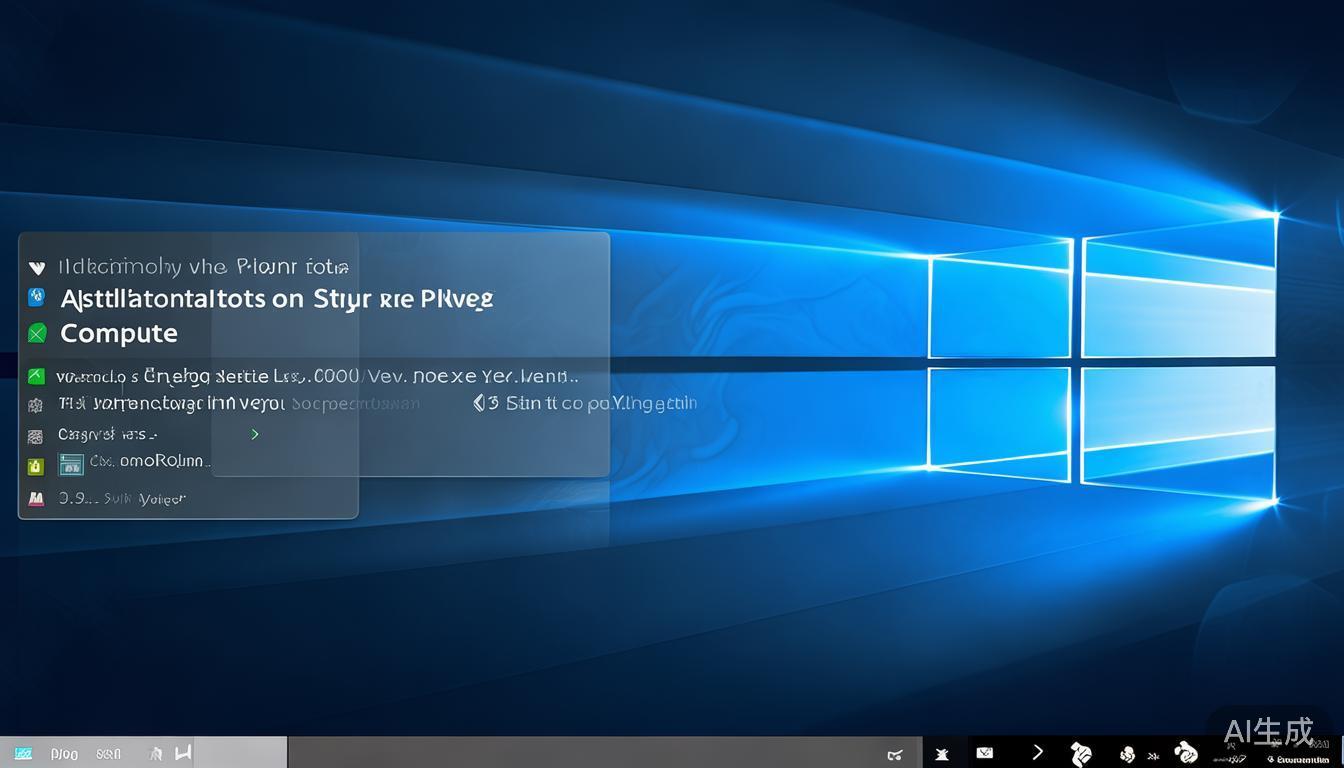Open the envelope mail icon in the tray
Viewport: 1344px width, 768px height.
click(x=985, y=752)
